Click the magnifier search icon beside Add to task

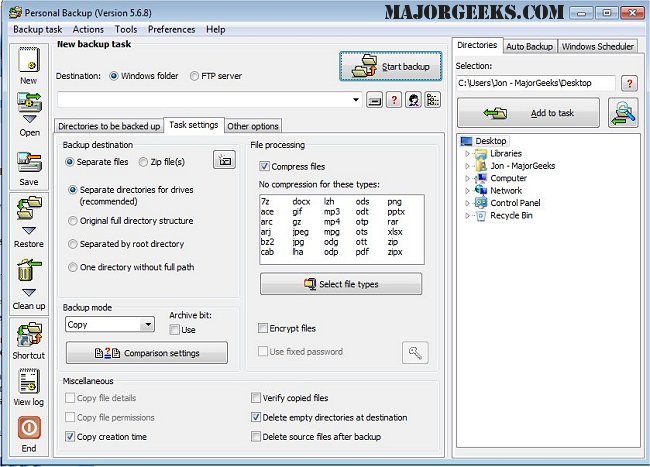[x=623, y=113]
